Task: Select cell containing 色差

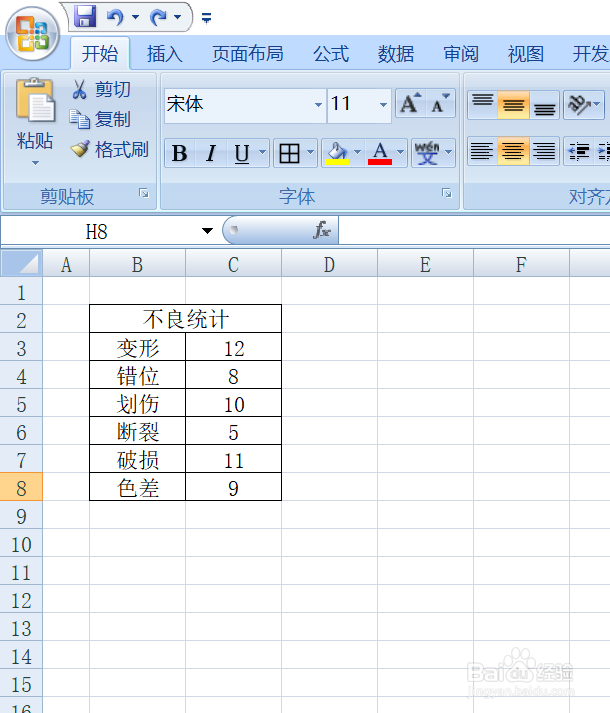Action: [137, 487]
